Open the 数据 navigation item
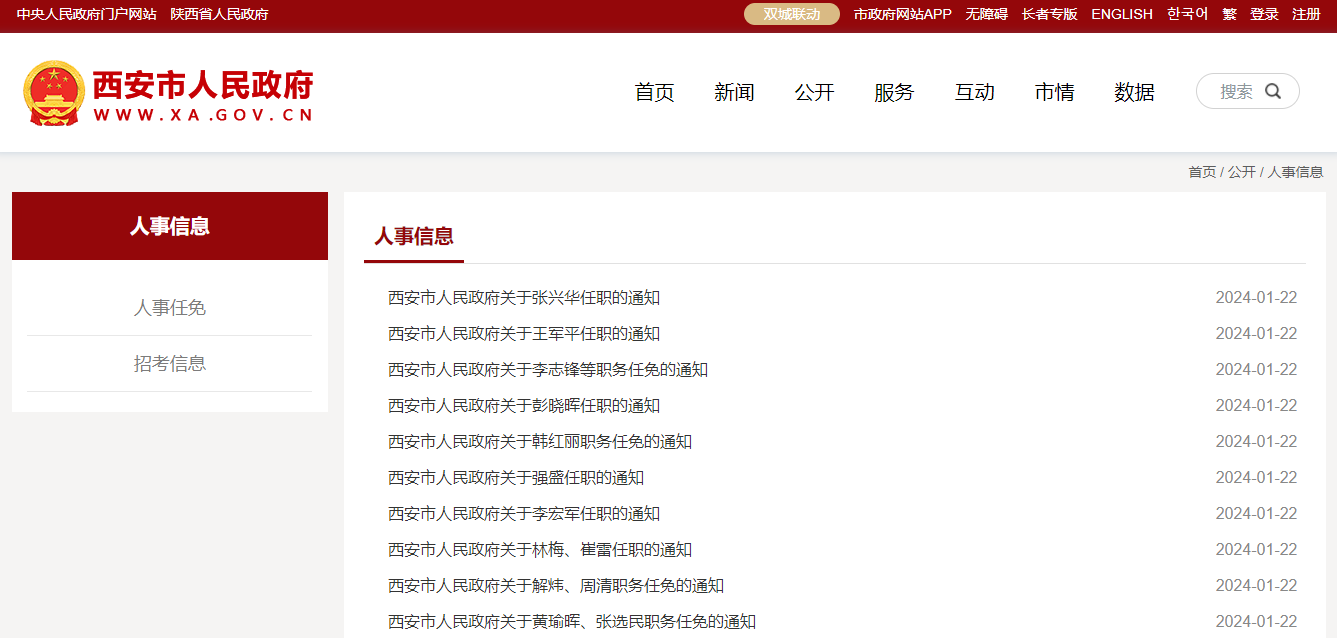The image size is (1337, 638). [1134, 92]
